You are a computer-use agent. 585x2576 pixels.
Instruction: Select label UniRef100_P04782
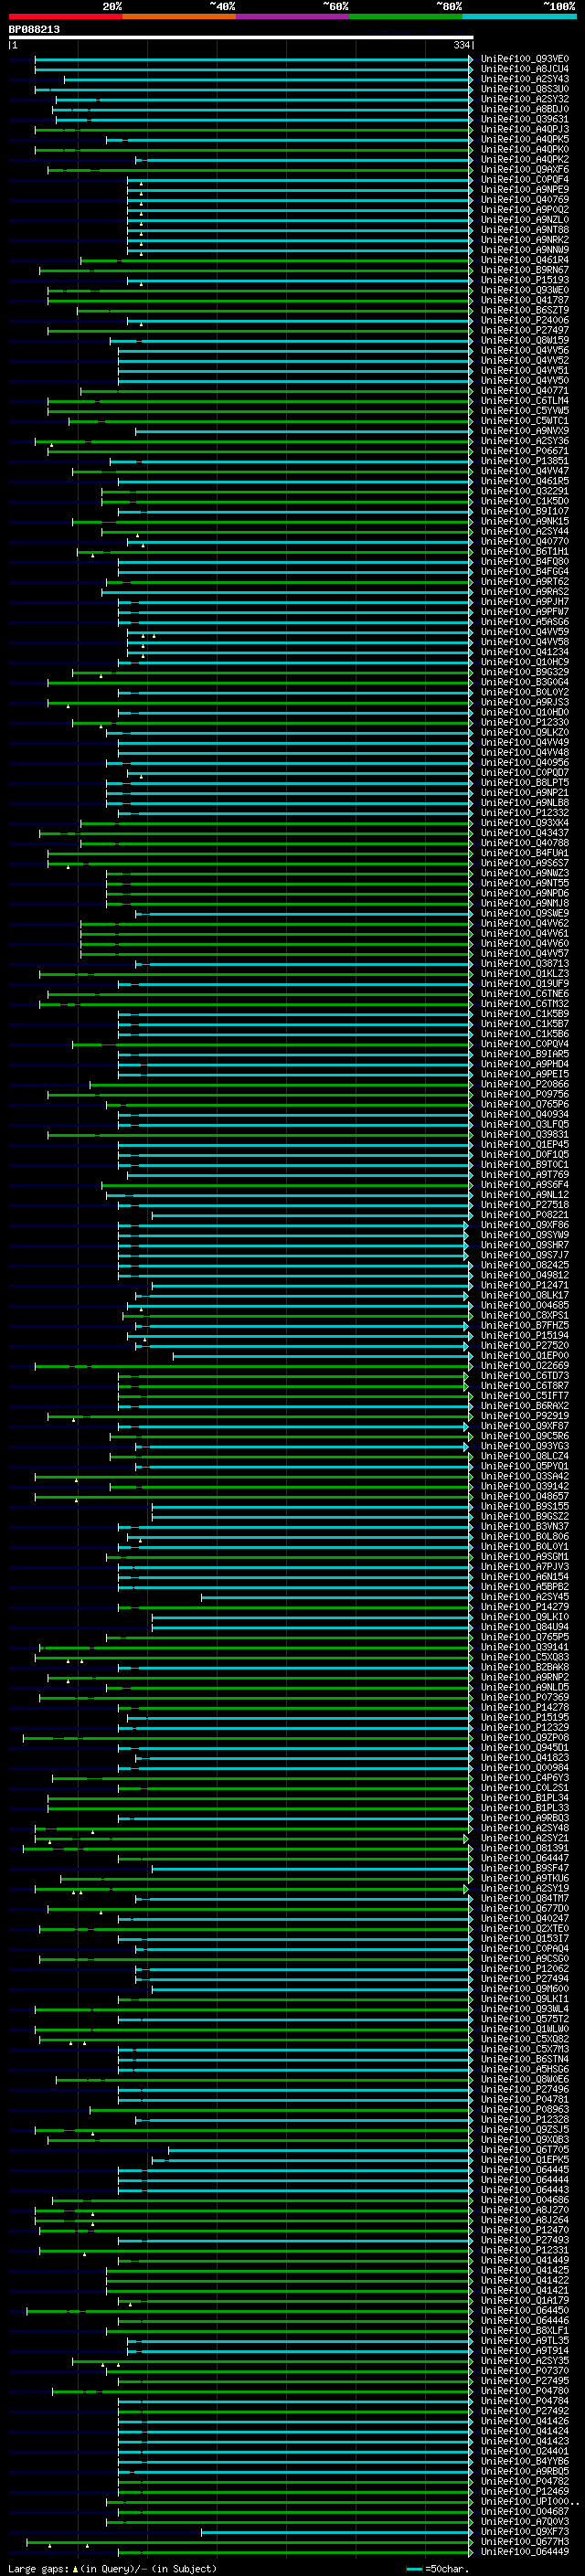click(524, 2481)
